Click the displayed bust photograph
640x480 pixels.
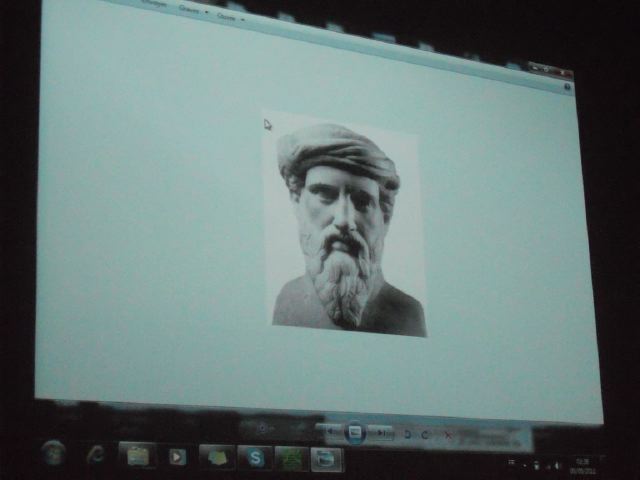point(344,223)
